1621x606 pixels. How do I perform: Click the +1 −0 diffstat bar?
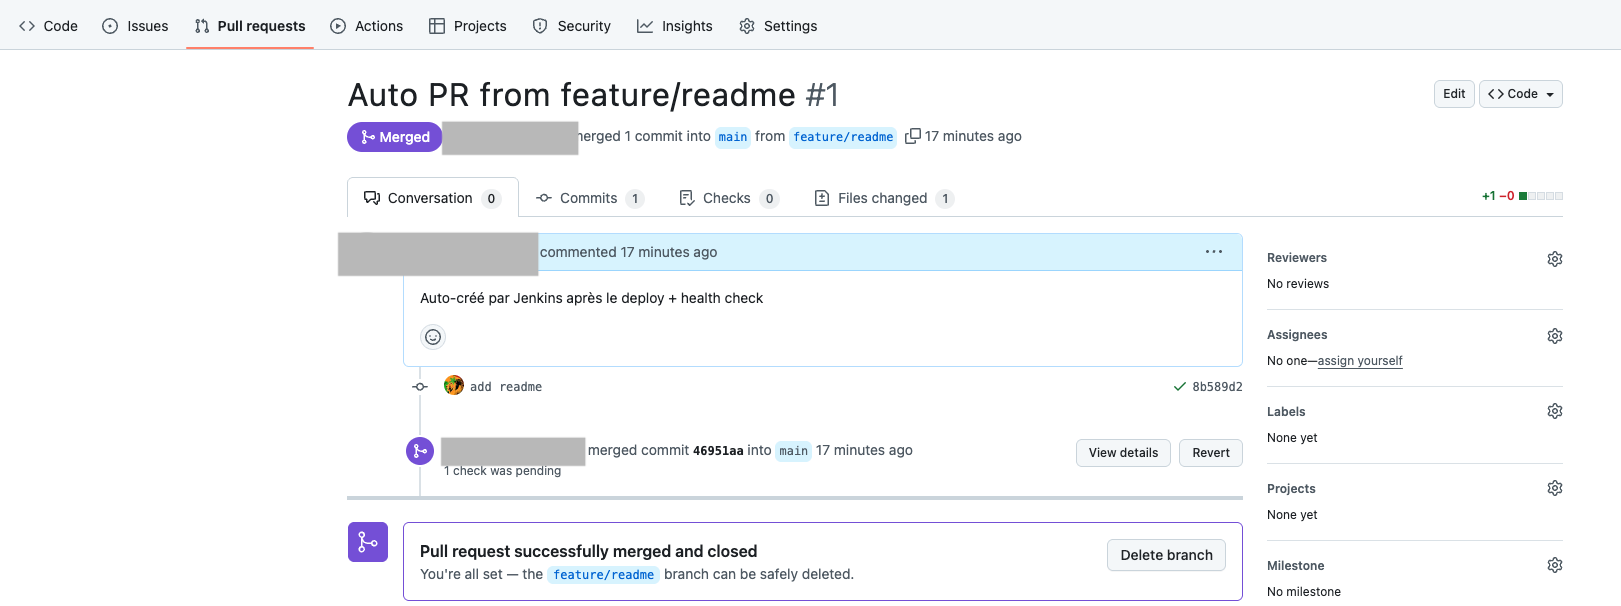click(1521, 196)
